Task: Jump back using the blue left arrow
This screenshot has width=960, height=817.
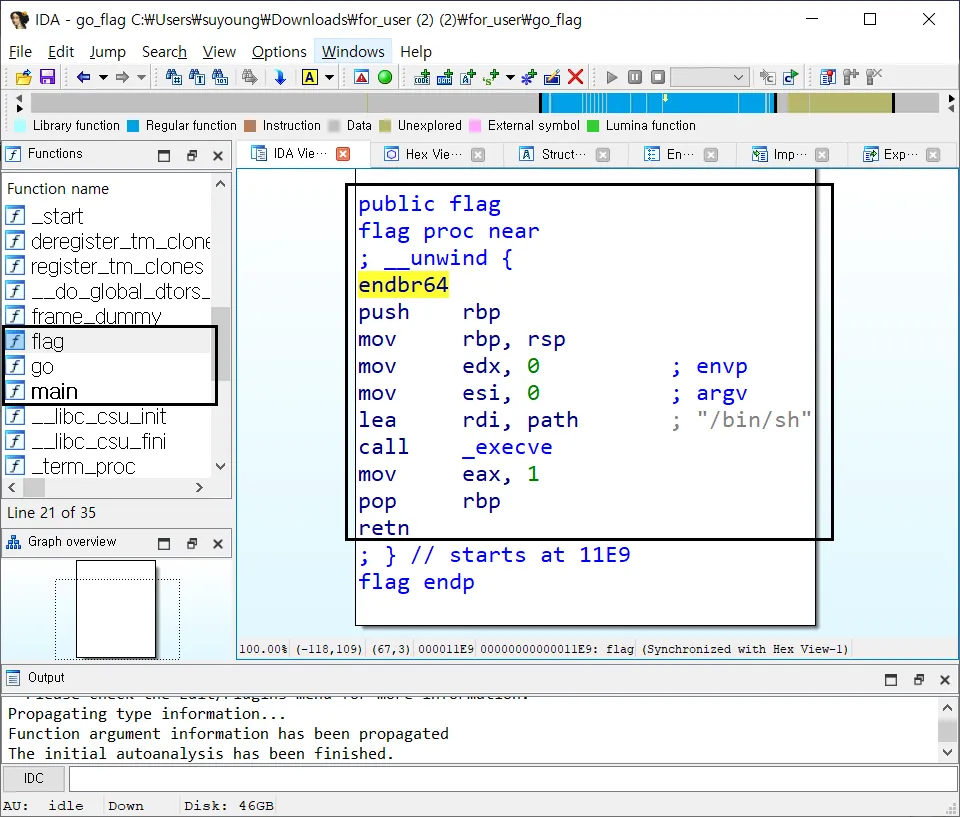Action: click(84, 77)
